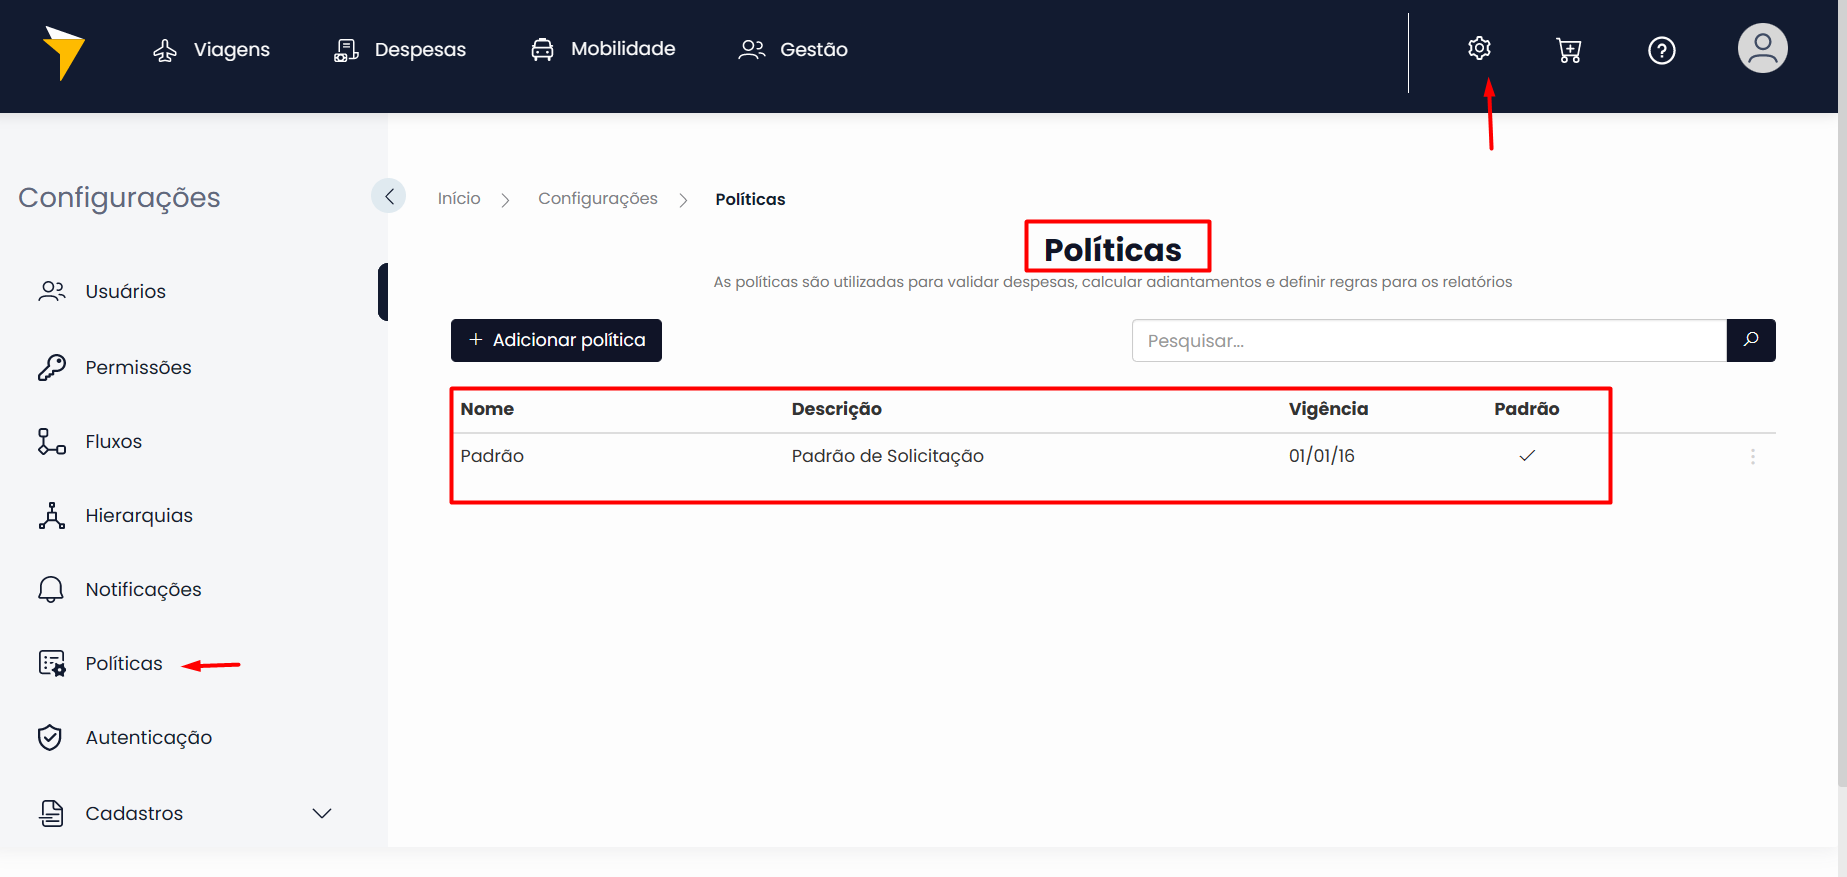
Task: Click the Autenticação shield icon
Action: pos(50,737)
